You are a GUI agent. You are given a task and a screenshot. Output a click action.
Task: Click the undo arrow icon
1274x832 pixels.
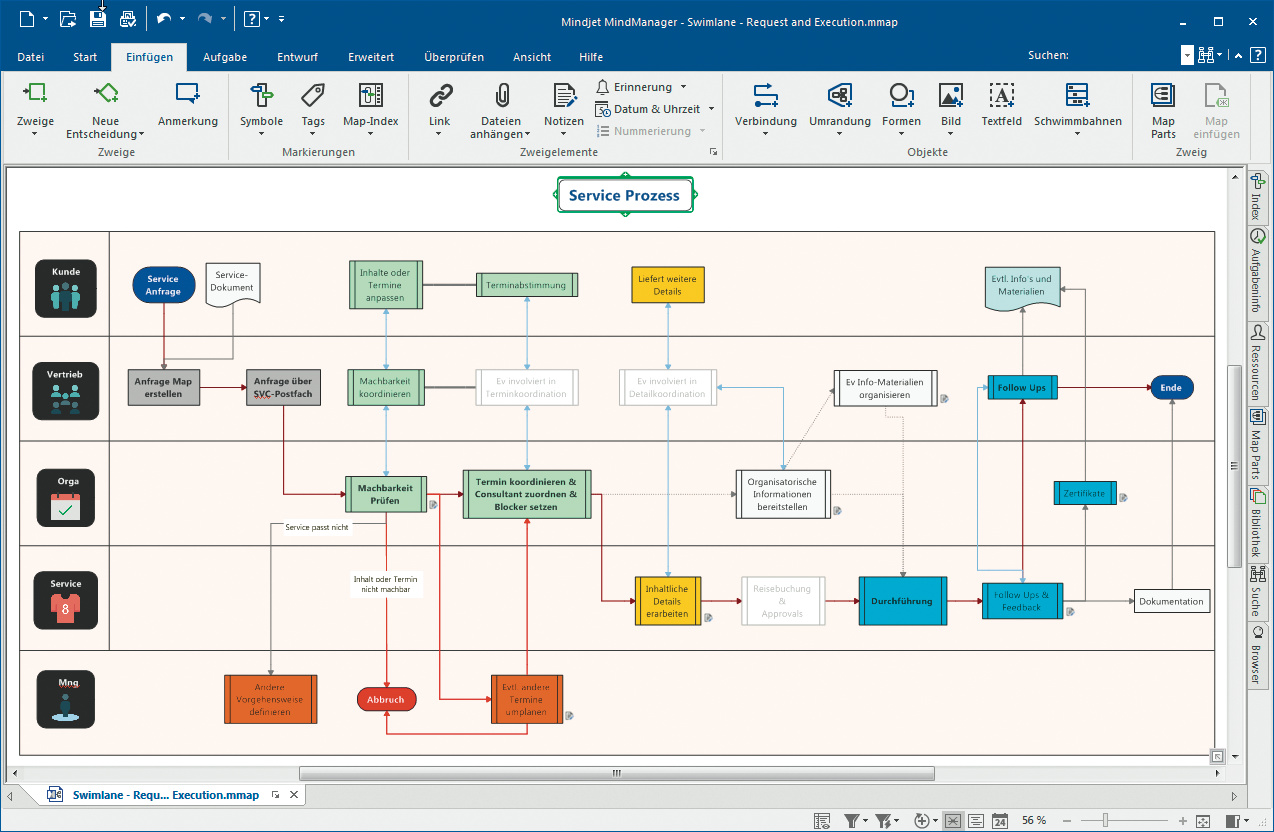tap(164, 19)
